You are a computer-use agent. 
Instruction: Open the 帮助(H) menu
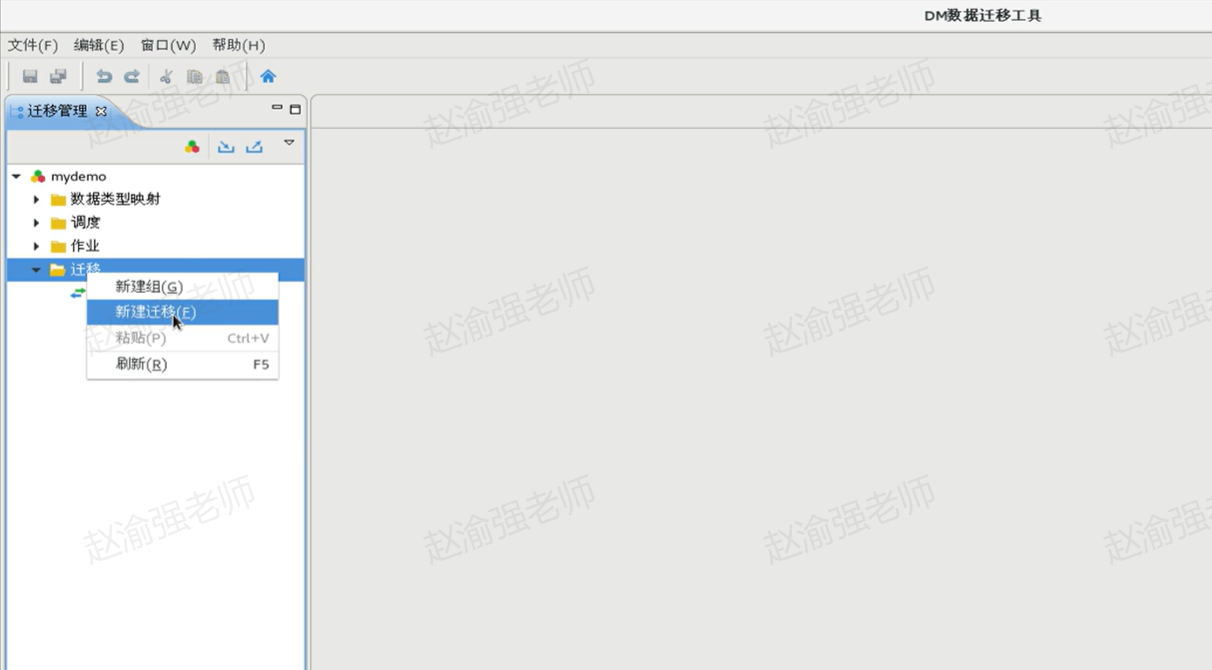click(x=238, y=45)
